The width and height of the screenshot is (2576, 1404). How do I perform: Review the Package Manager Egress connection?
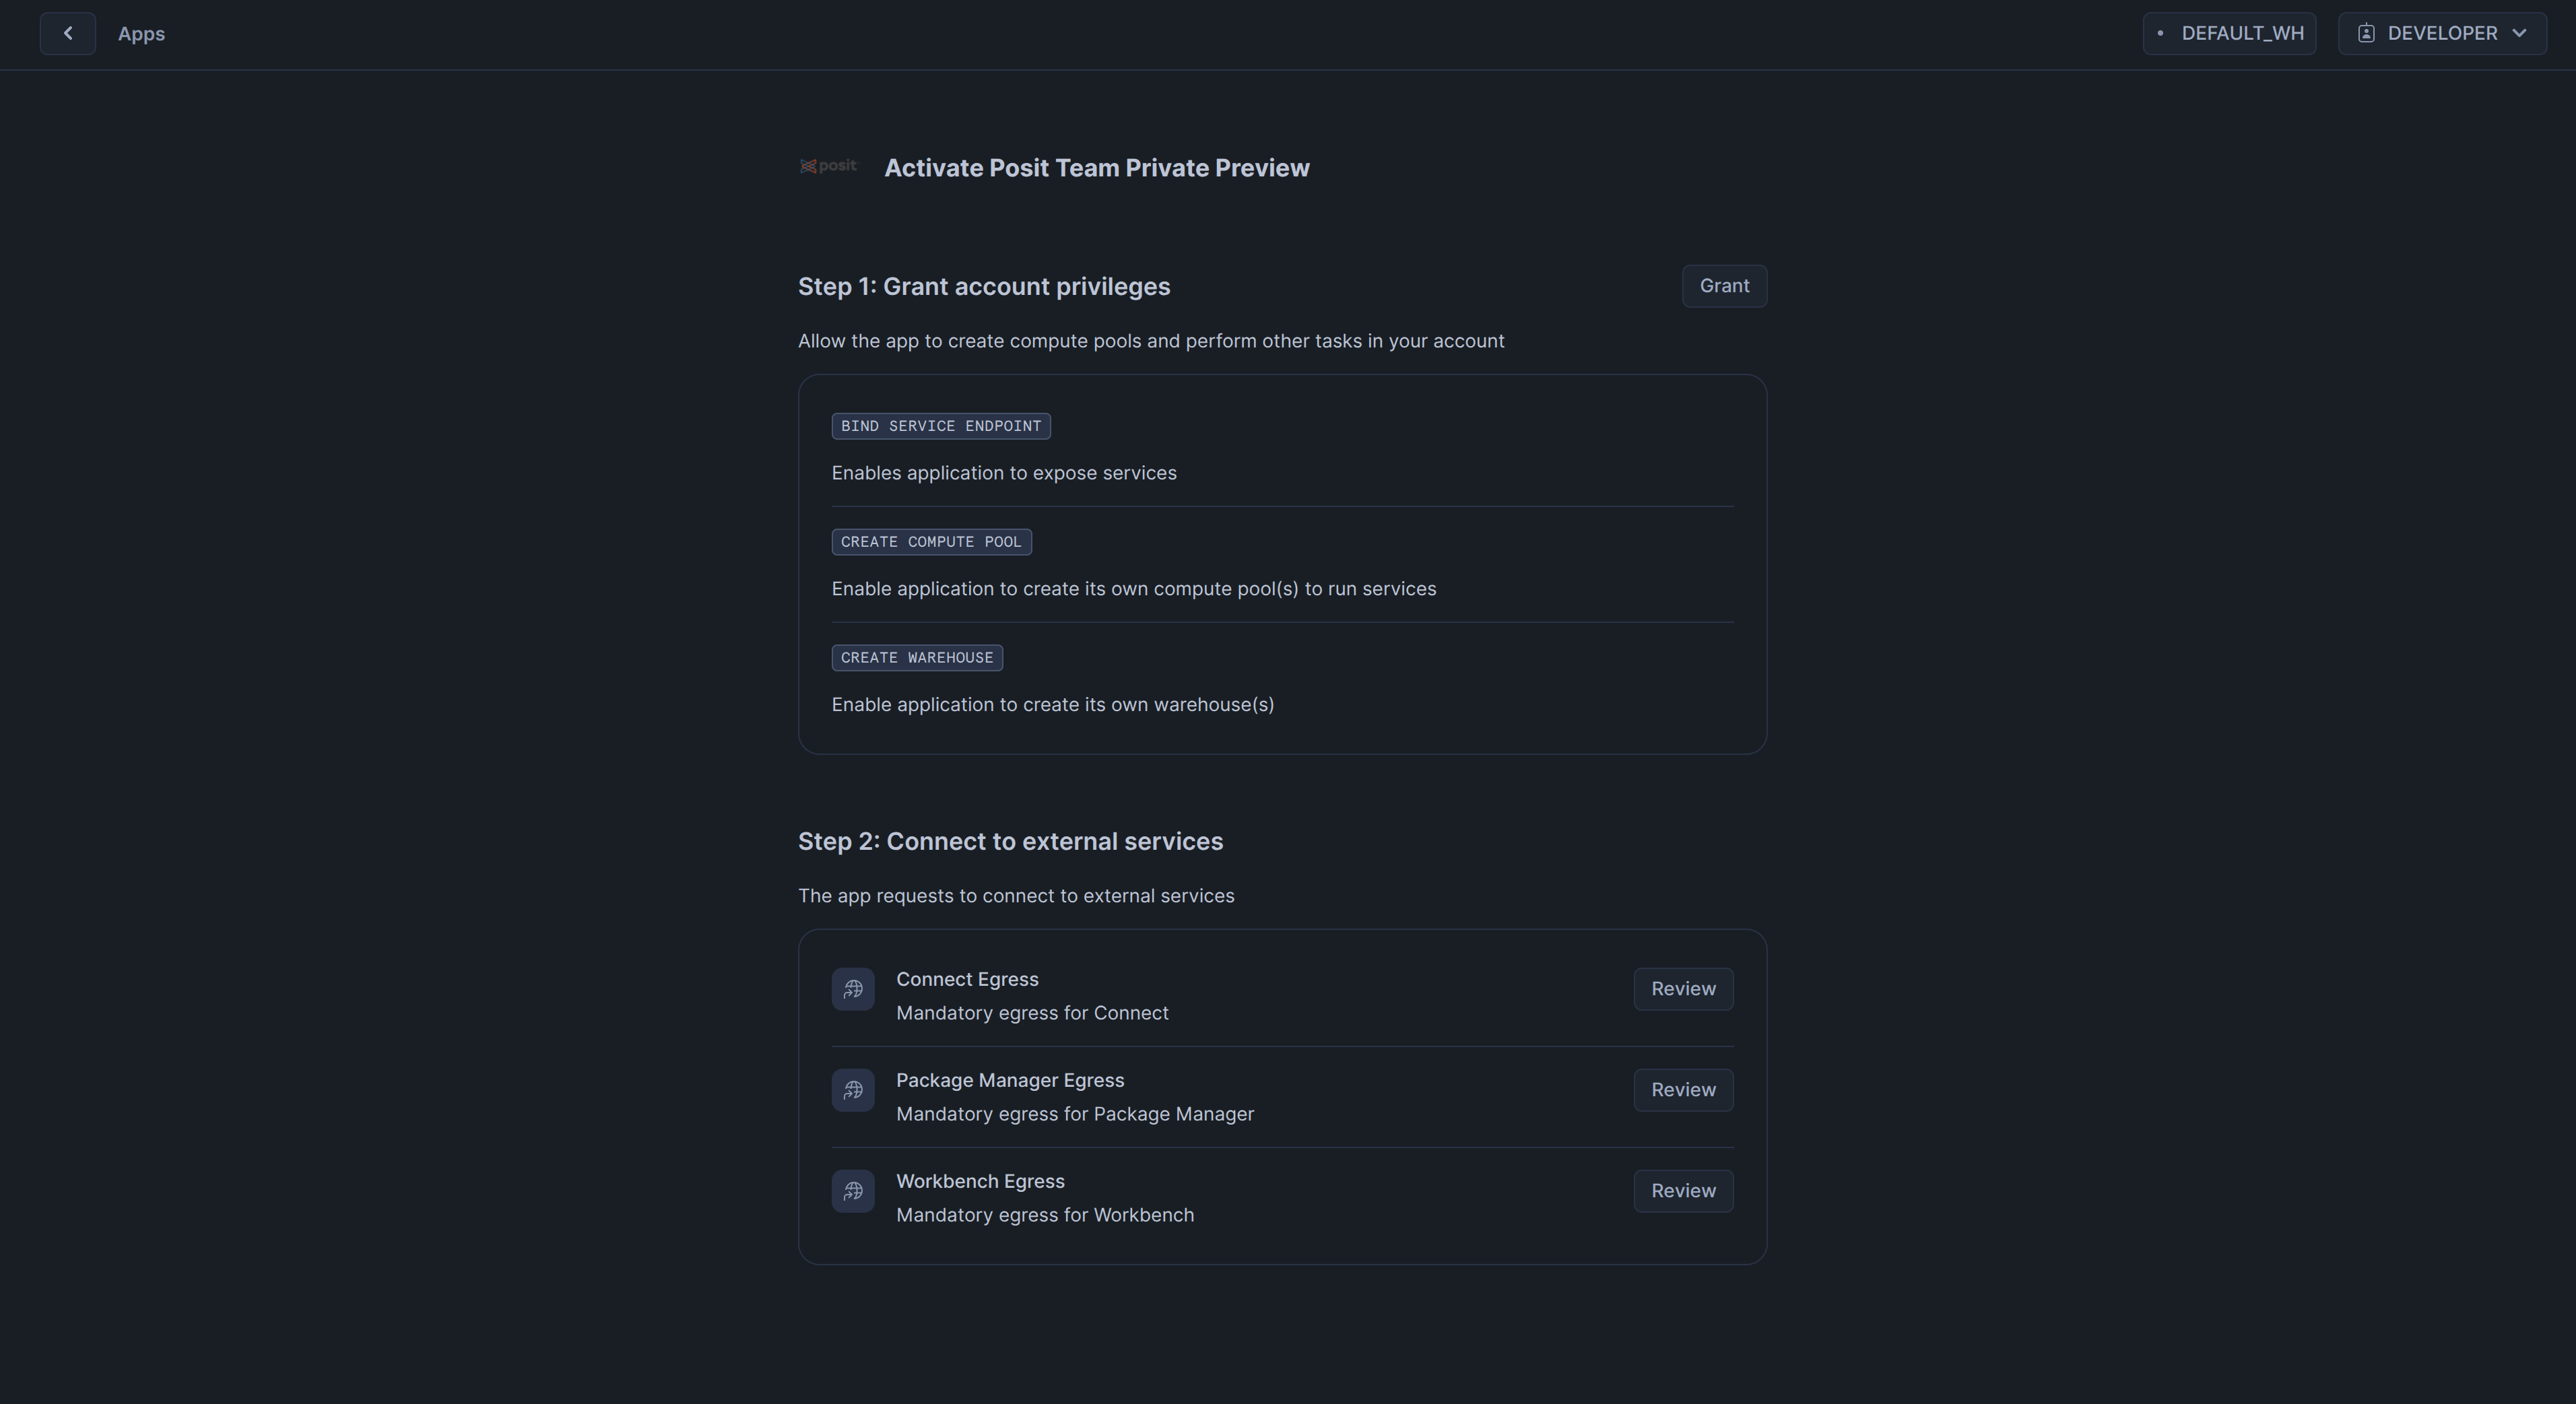[x=1683, y=1090]
